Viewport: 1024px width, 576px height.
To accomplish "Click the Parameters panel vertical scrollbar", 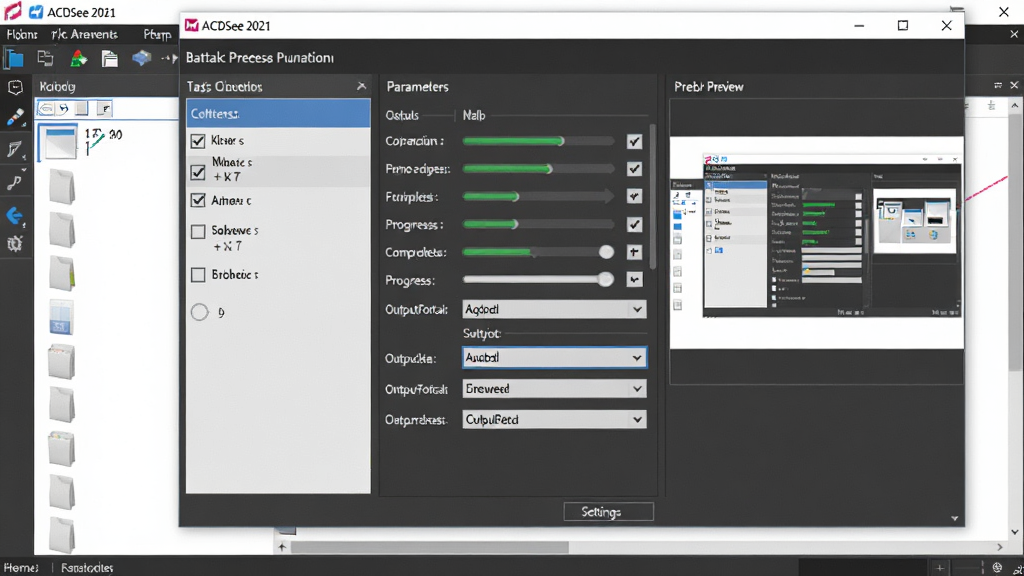I will coord(652,196).
